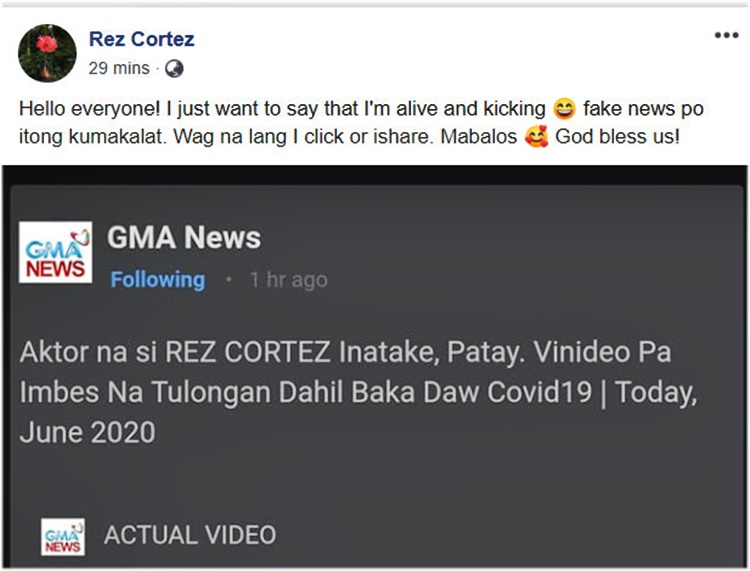Open the Aktor na si REZ CORTEZ headline
The height and width of the screenshot is (571, 750).
pos(359,392)
